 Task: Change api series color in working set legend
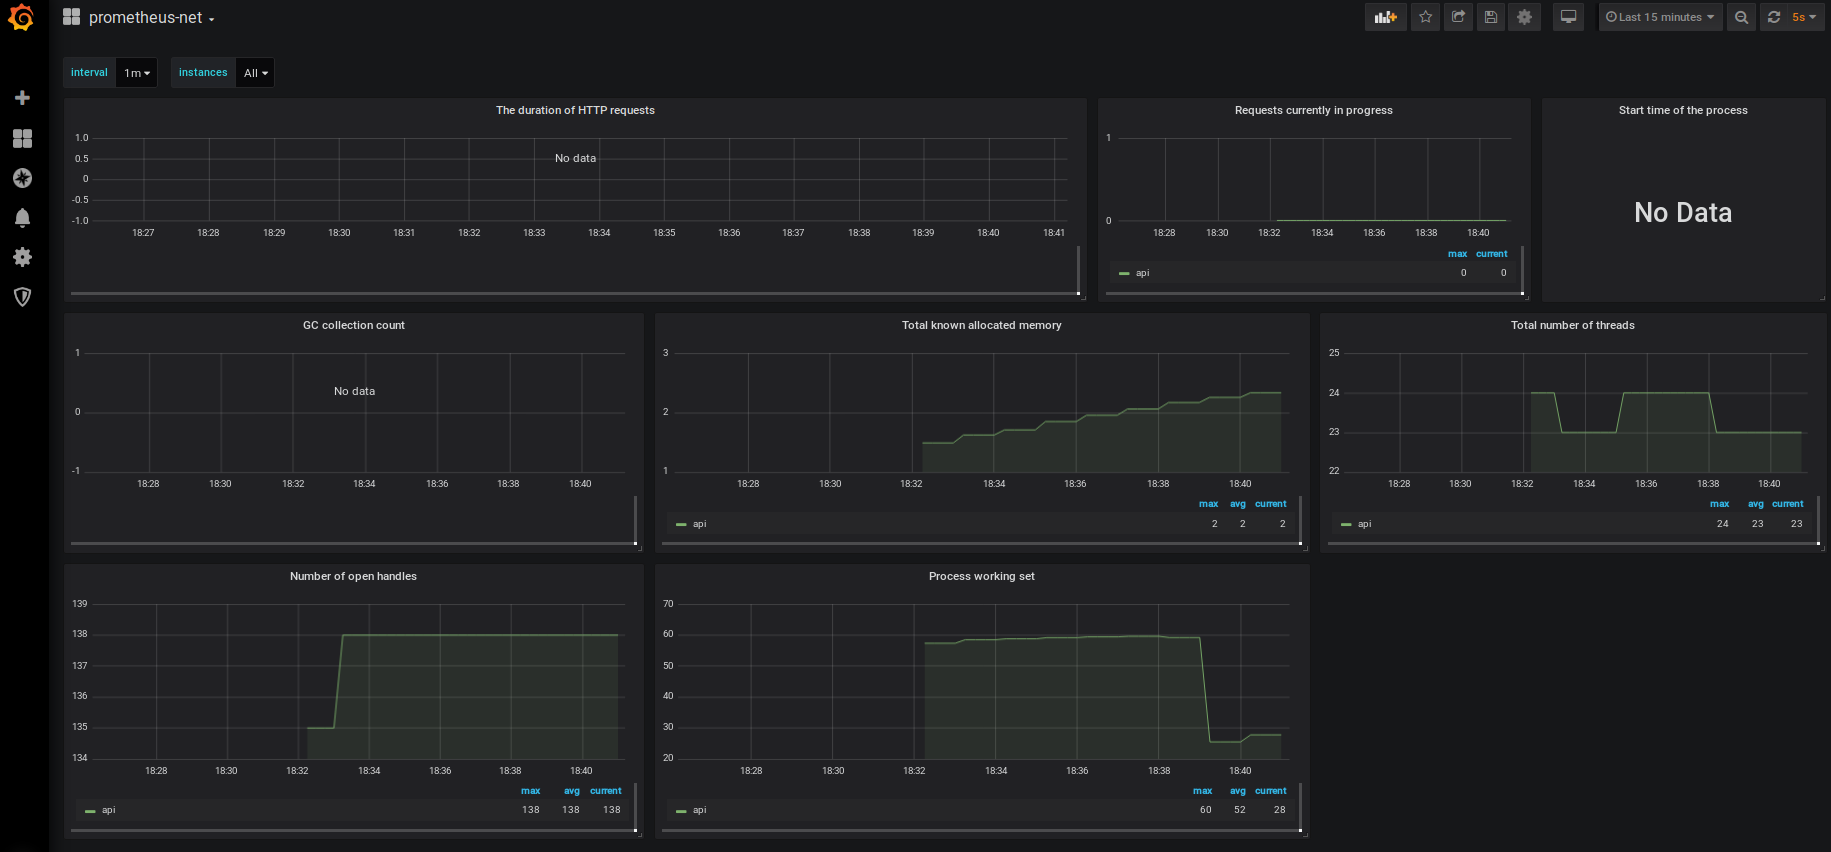click(x=681, y=811)
